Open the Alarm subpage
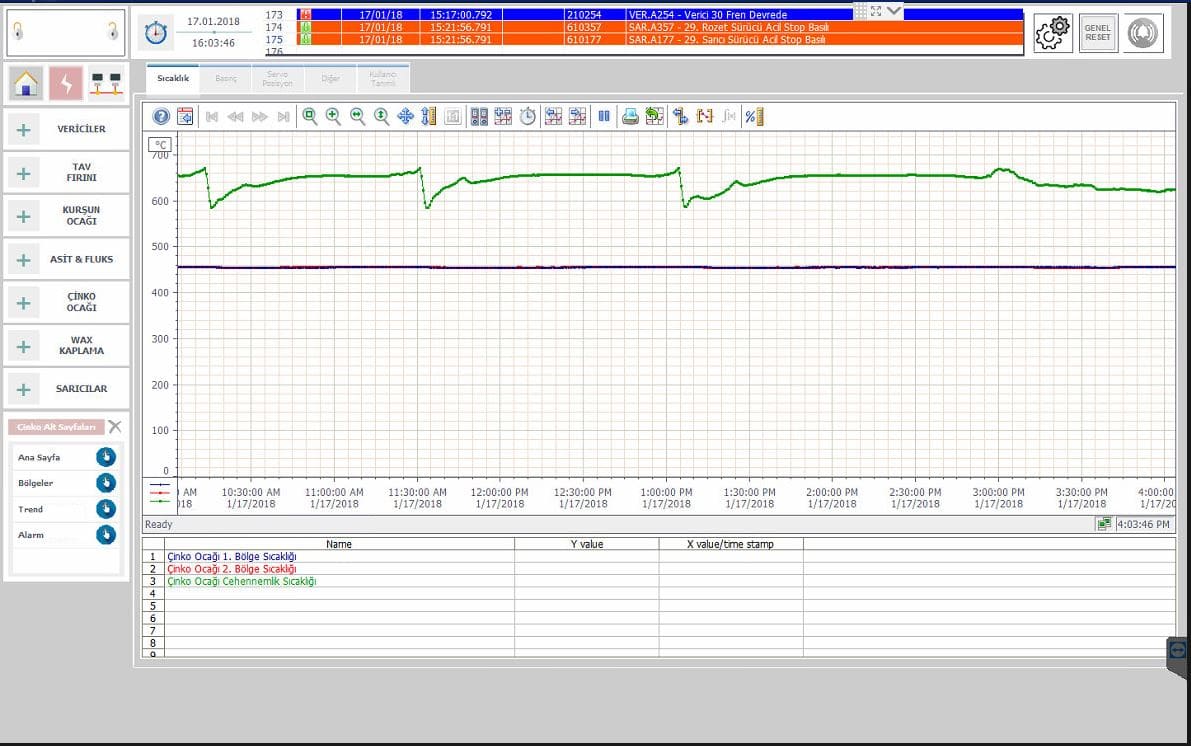 coord(106,535)
